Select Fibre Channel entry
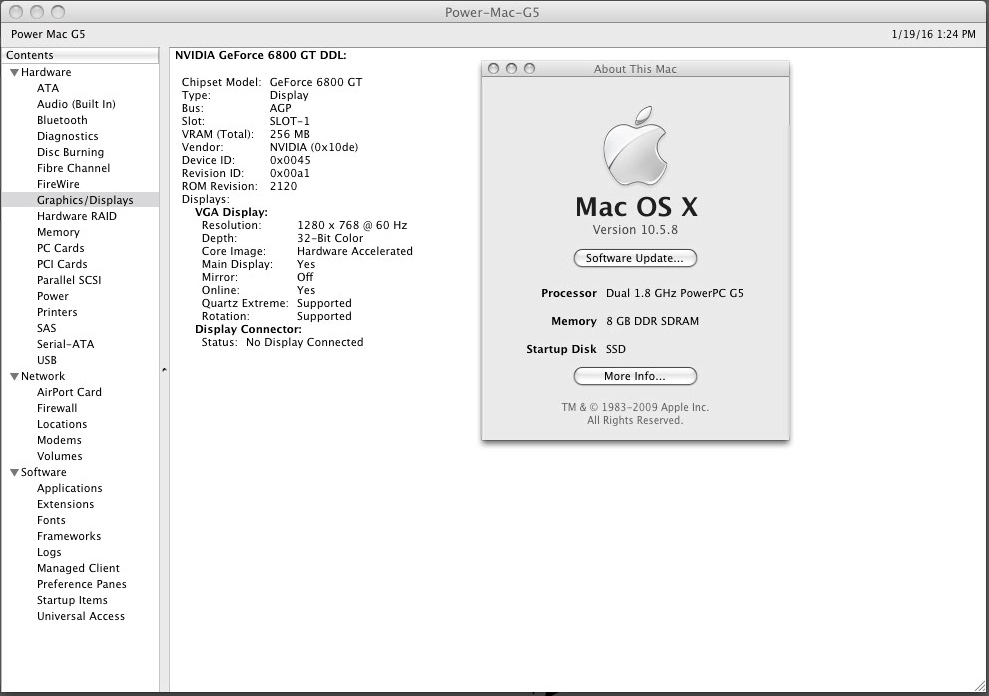This screenshot has width=989, height=696. tap(73, 168)
